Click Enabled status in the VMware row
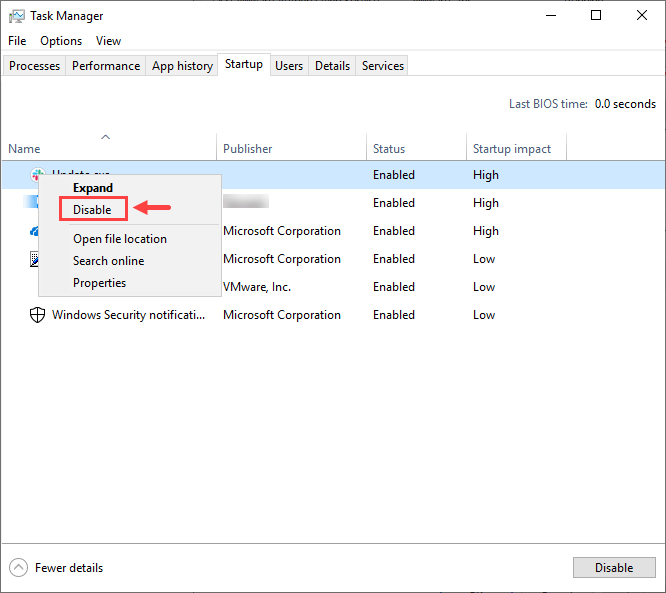This screenshot has width=666, height=593. coord(394,287)
